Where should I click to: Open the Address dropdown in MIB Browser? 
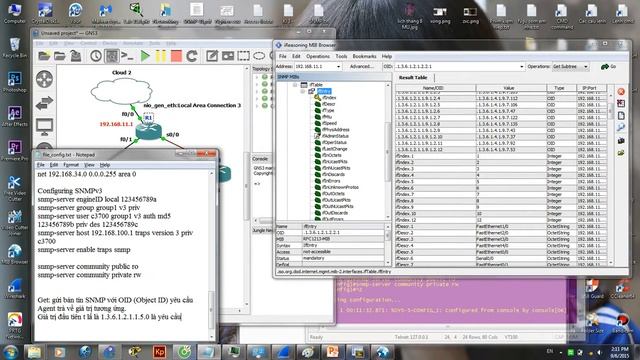click(338, 67)
